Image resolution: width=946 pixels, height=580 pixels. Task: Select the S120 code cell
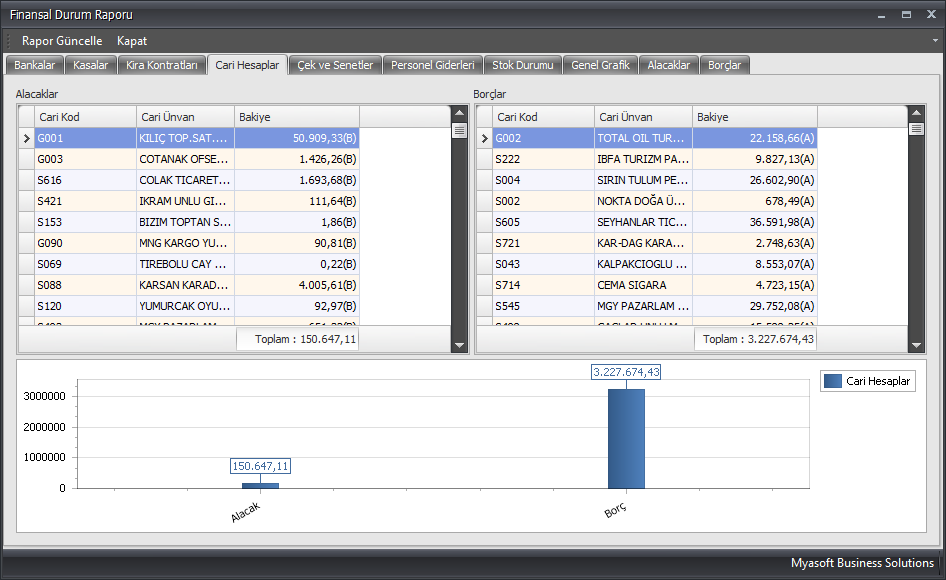click(86, 306)
